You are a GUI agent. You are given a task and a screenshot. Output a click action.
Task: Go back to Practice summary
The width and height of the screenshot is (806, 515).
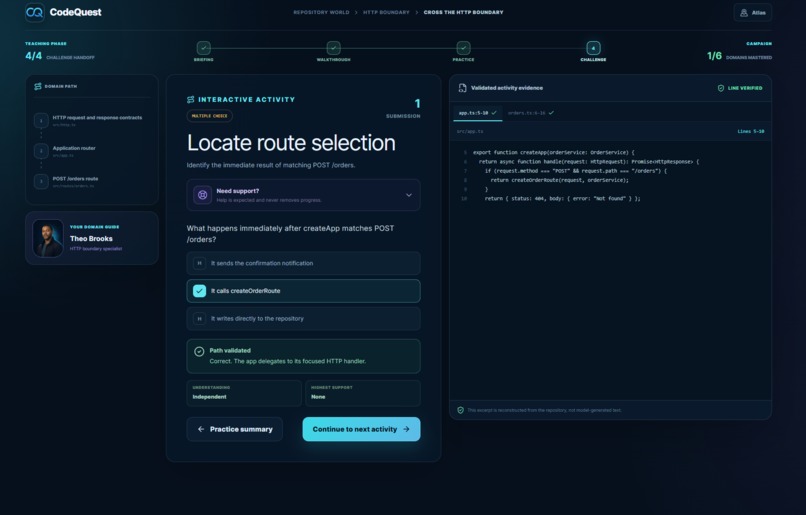[x=234, y=429]
